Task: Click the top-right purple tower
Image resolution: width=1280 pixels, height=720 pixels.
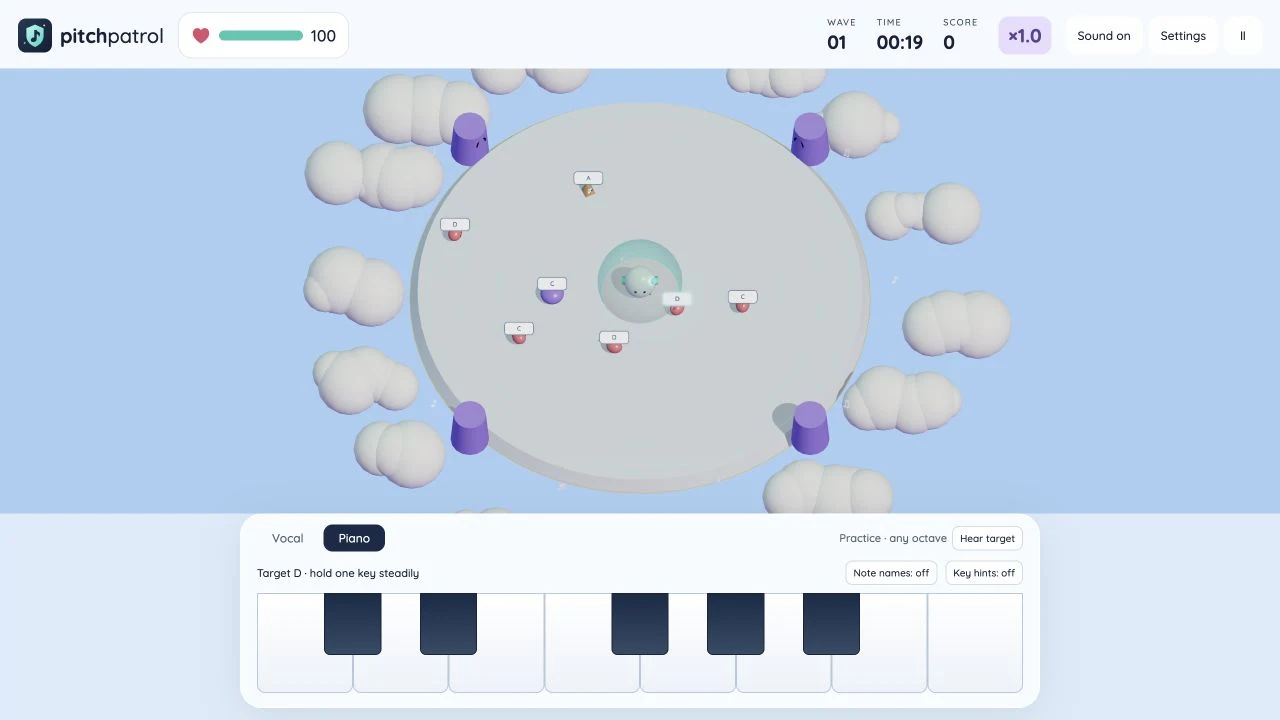Action: 810,139
